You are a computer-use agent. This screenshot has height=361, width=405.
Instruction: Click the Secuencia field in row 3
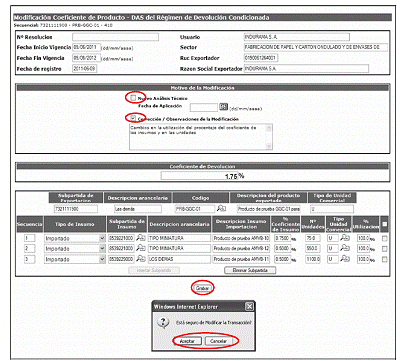tap(30, 259)
